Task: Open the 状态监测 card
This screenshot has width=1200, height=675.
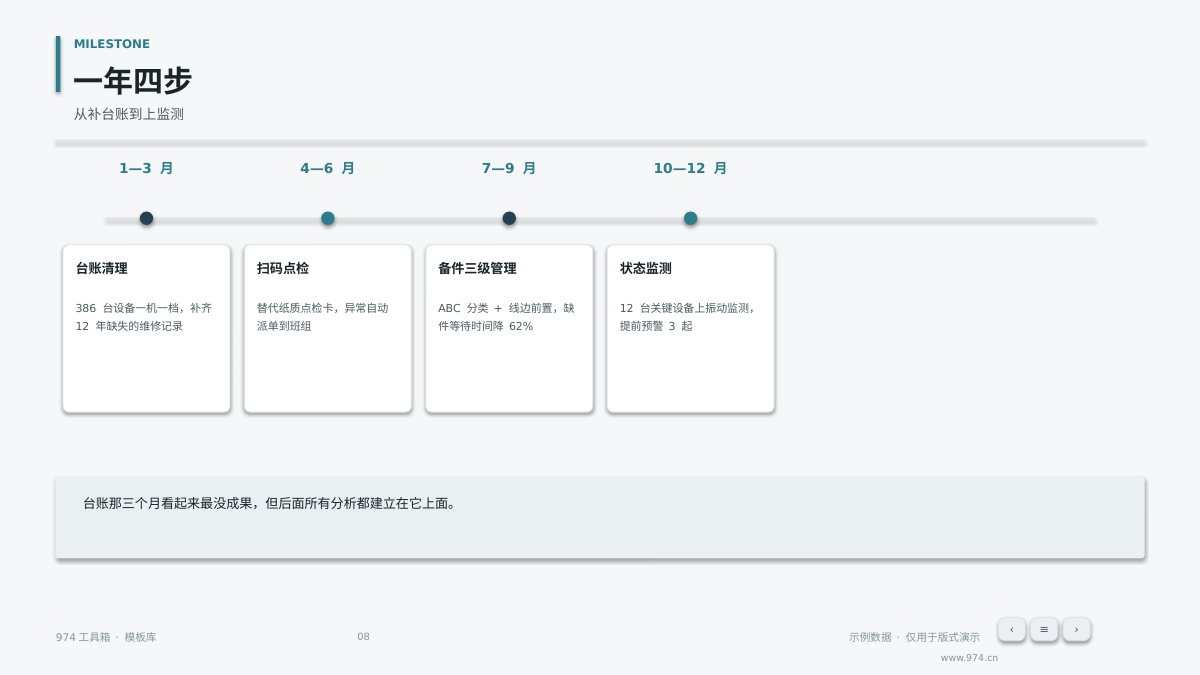Action: pos(690,328)
